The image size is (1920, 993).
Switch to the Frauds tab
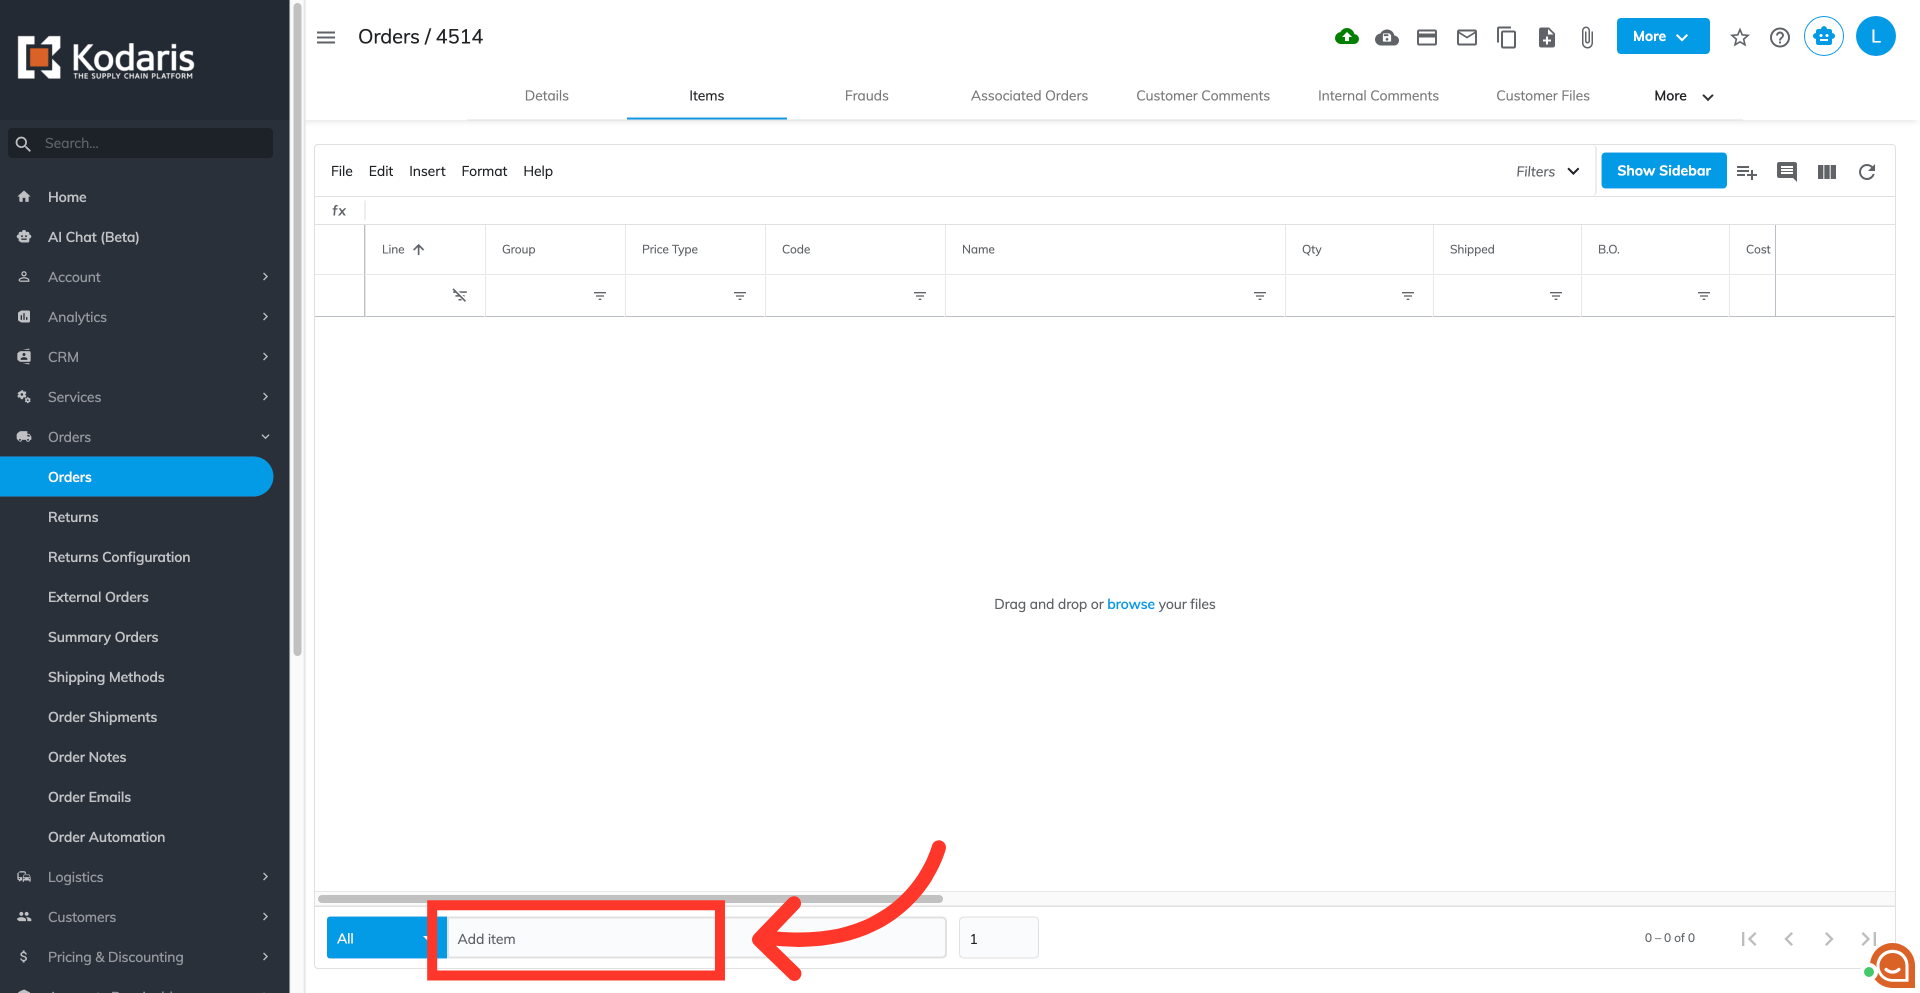coord(867,96)
